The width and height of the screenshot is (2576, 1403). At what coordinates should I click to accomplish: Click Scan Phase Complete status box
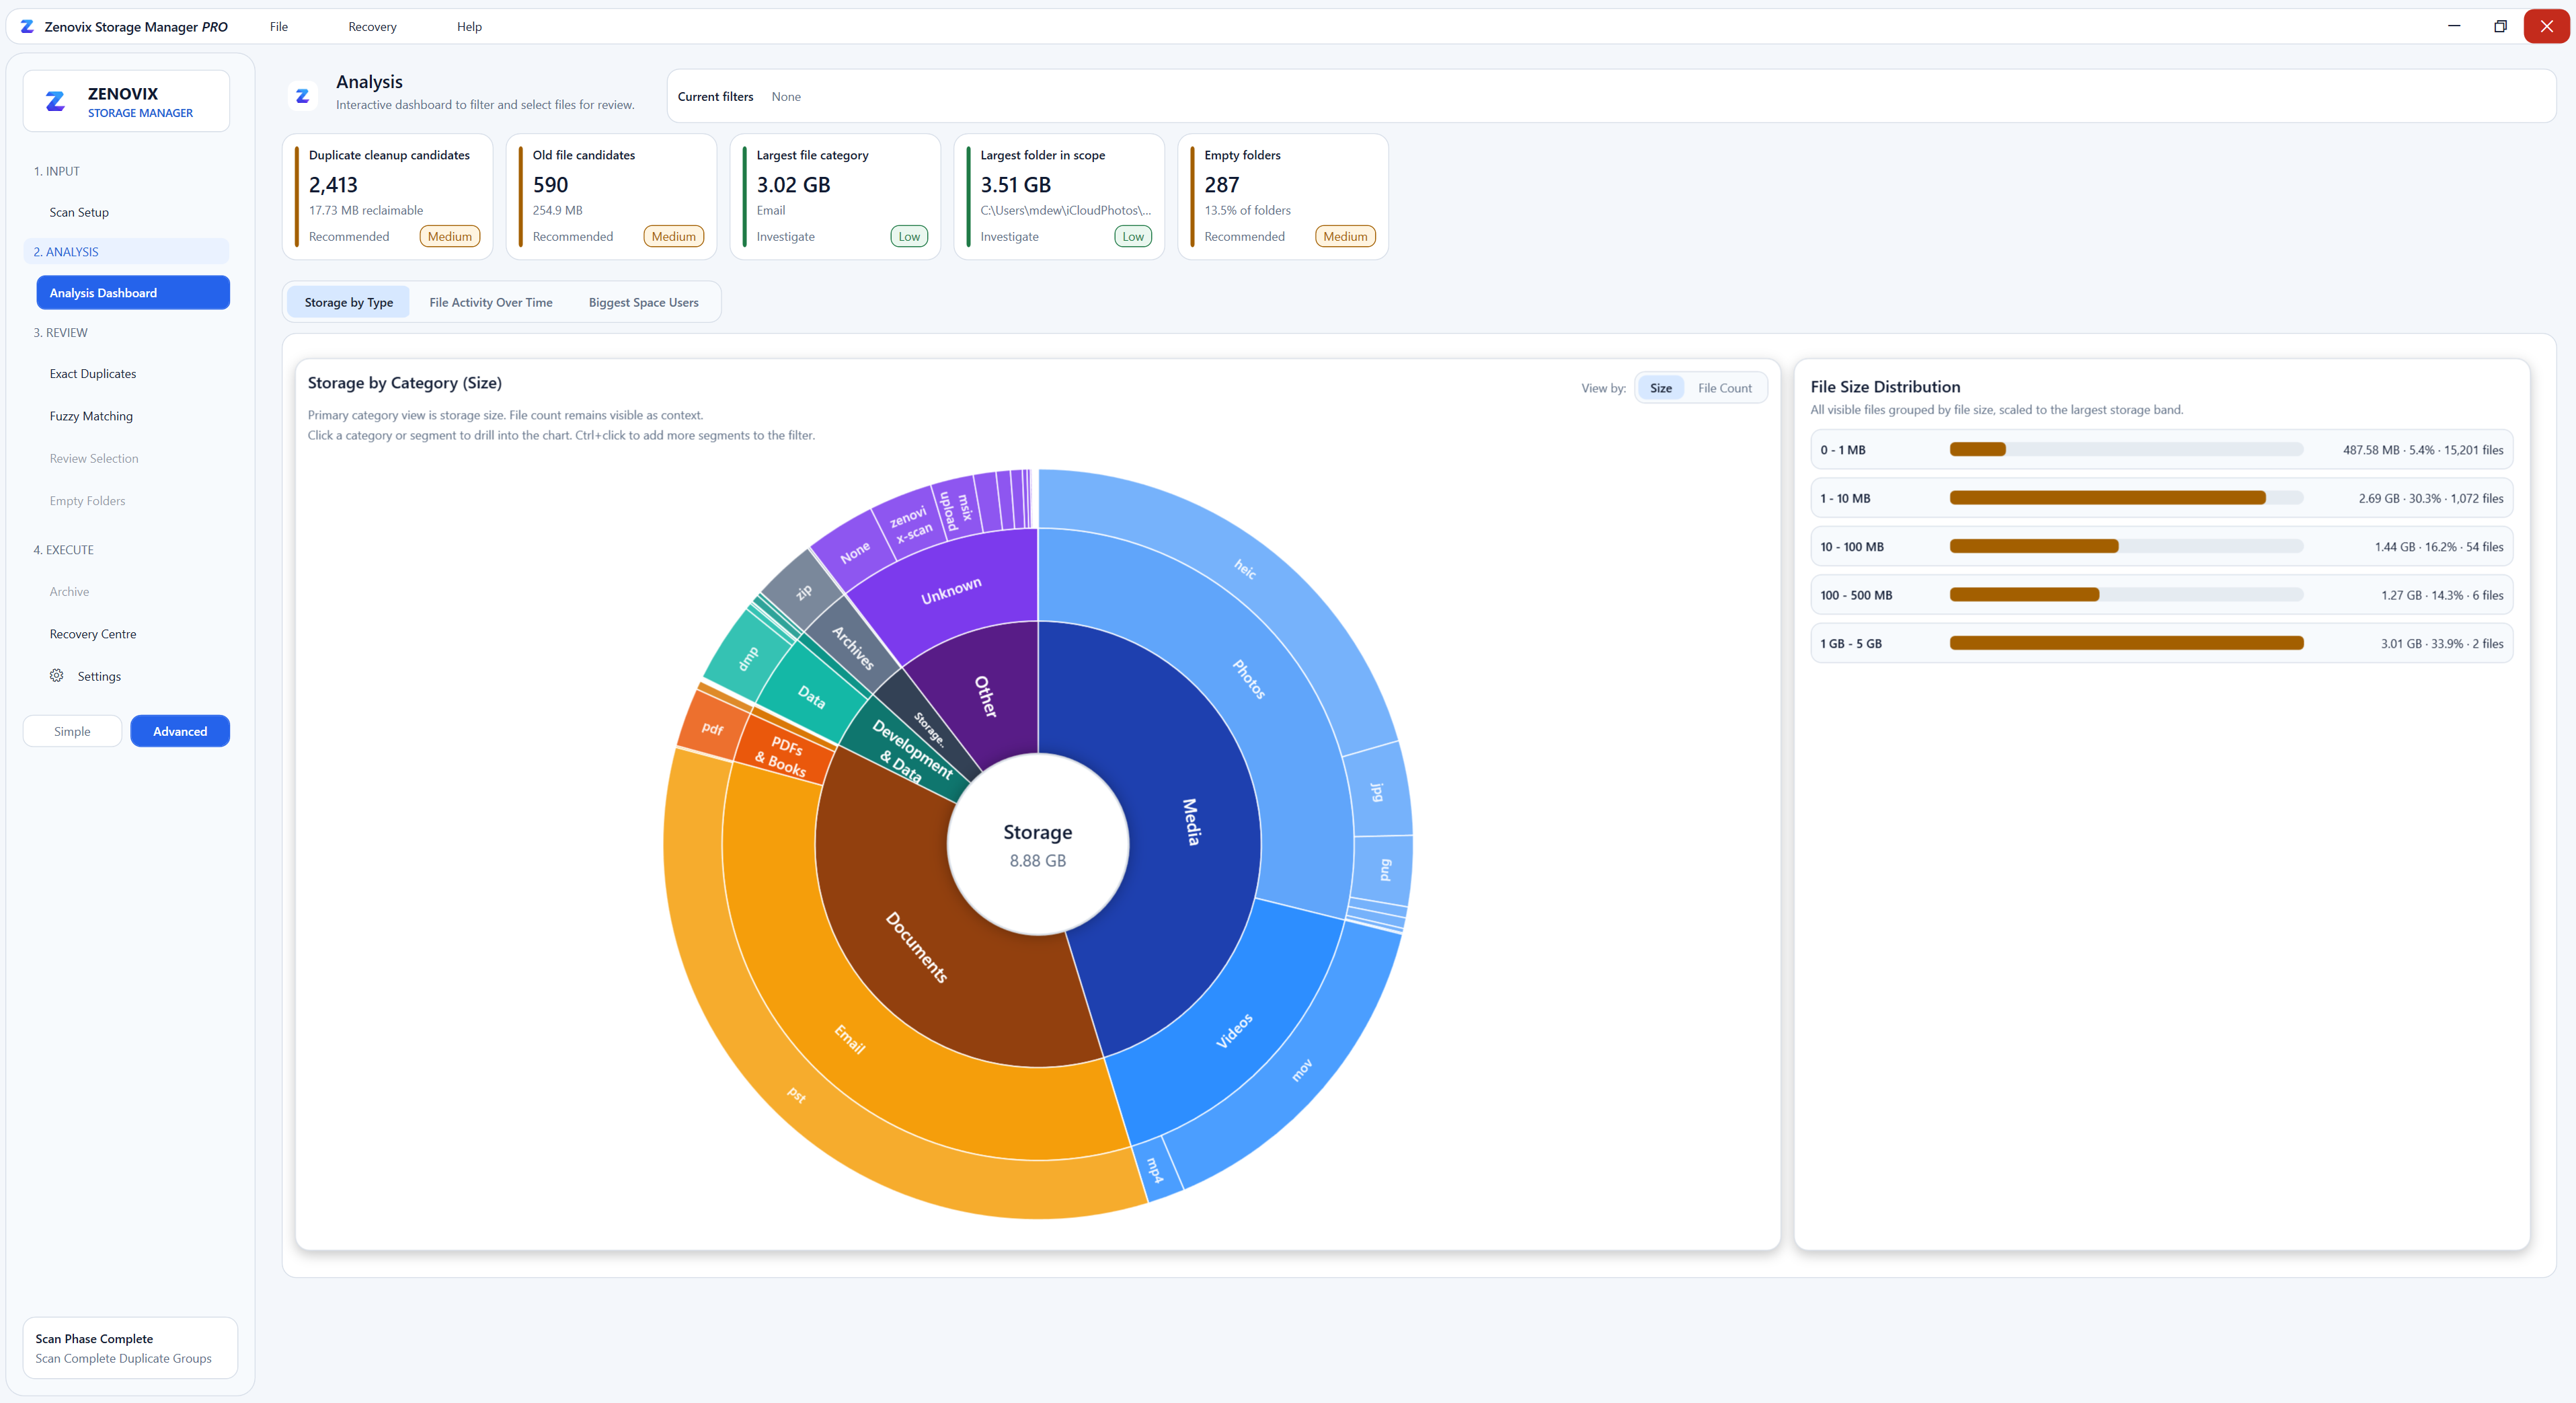pyautogui.click(x=130, y=1348)
